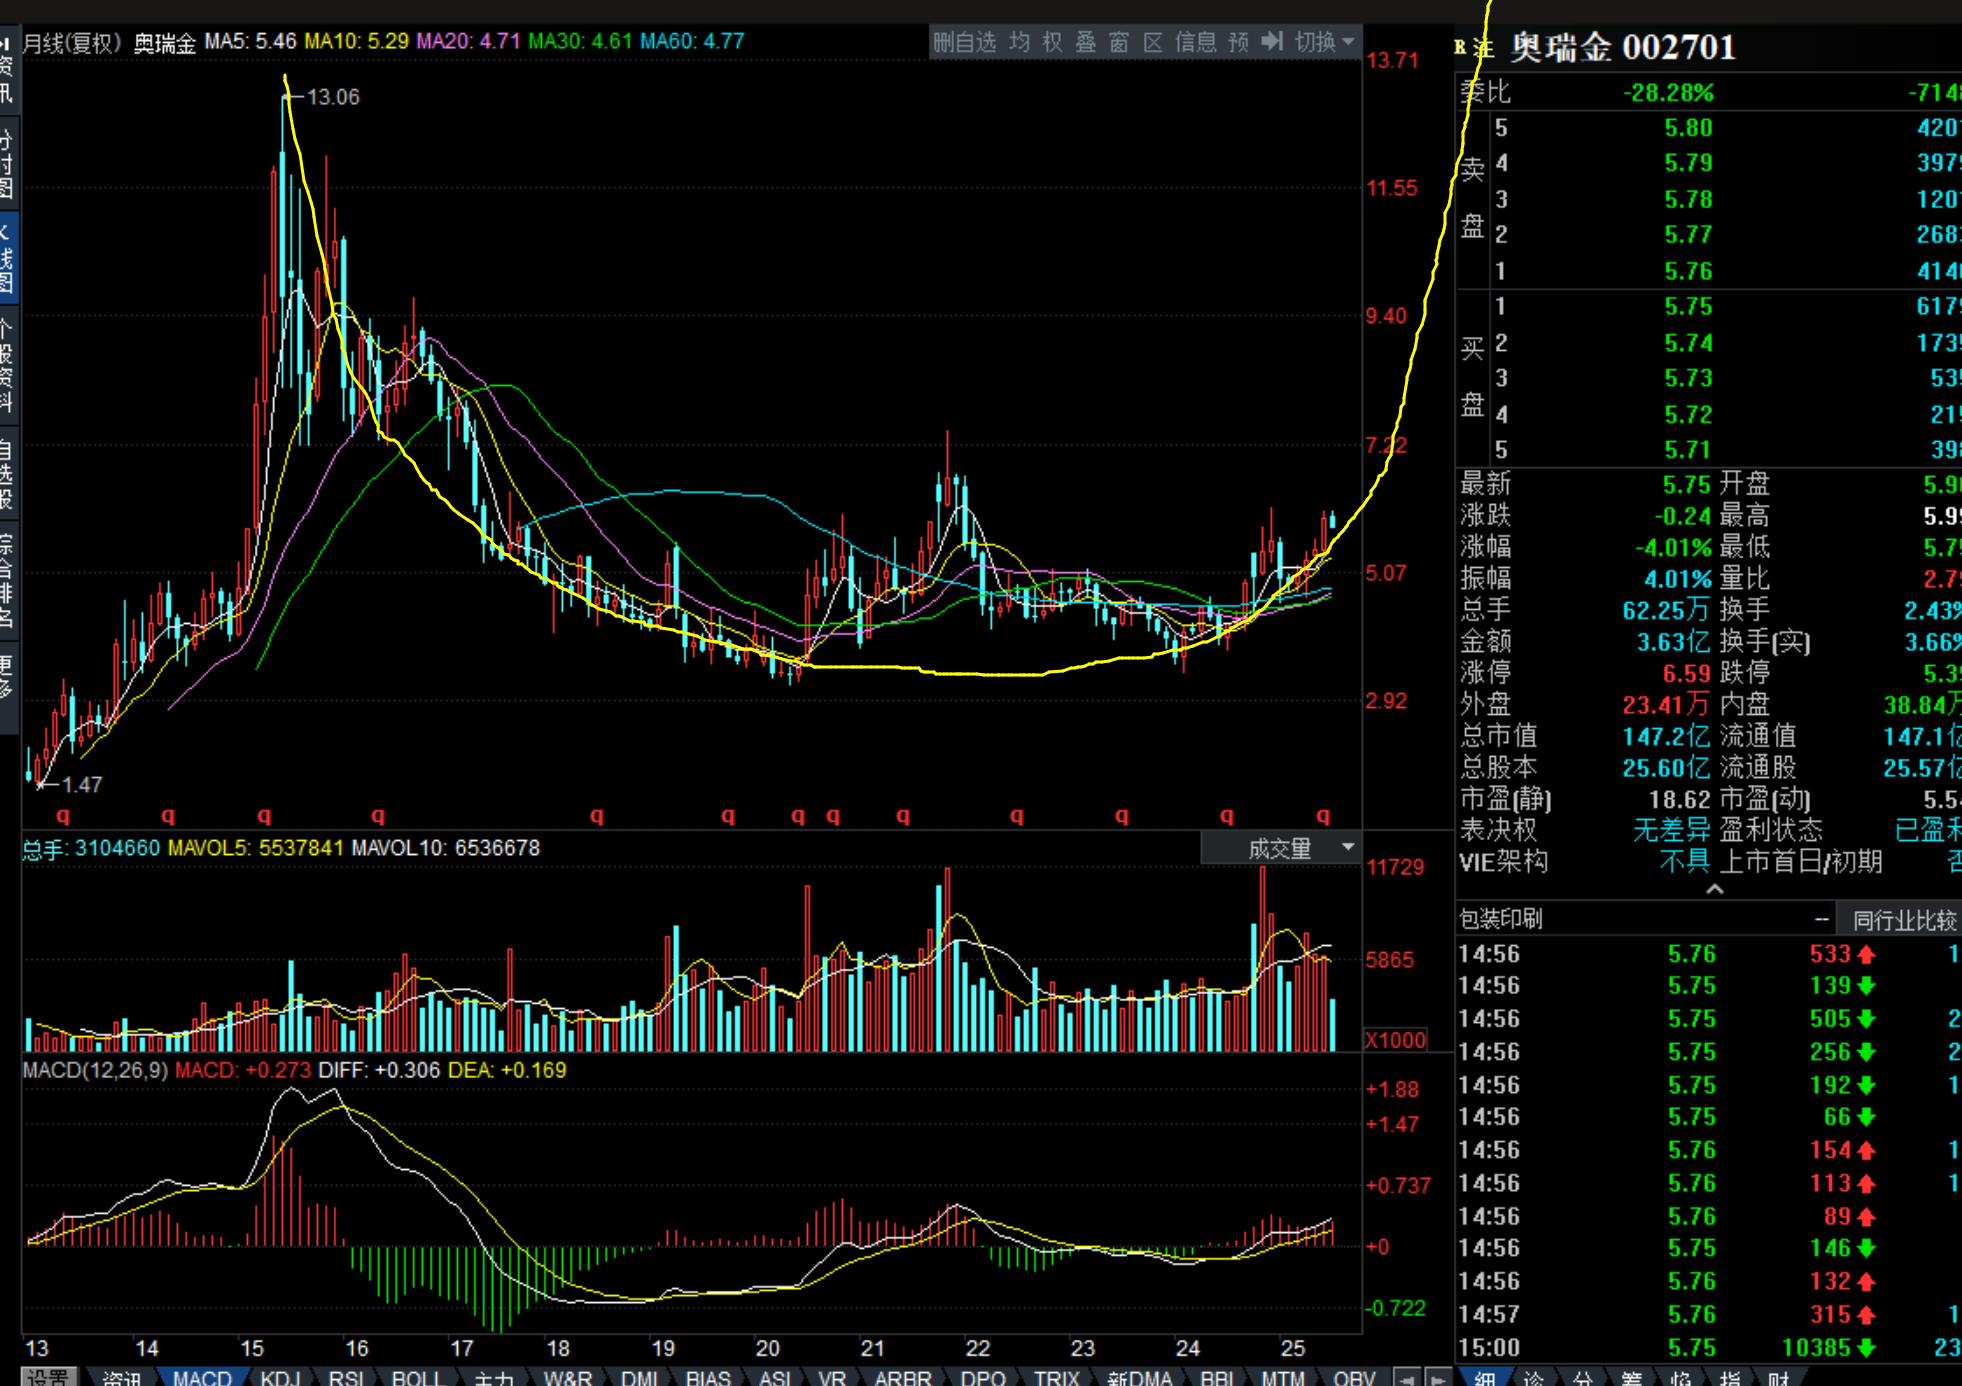Select the ASI indicator tab
The height and width of the screenshot is (1386, 1962).
(775, 1378)
